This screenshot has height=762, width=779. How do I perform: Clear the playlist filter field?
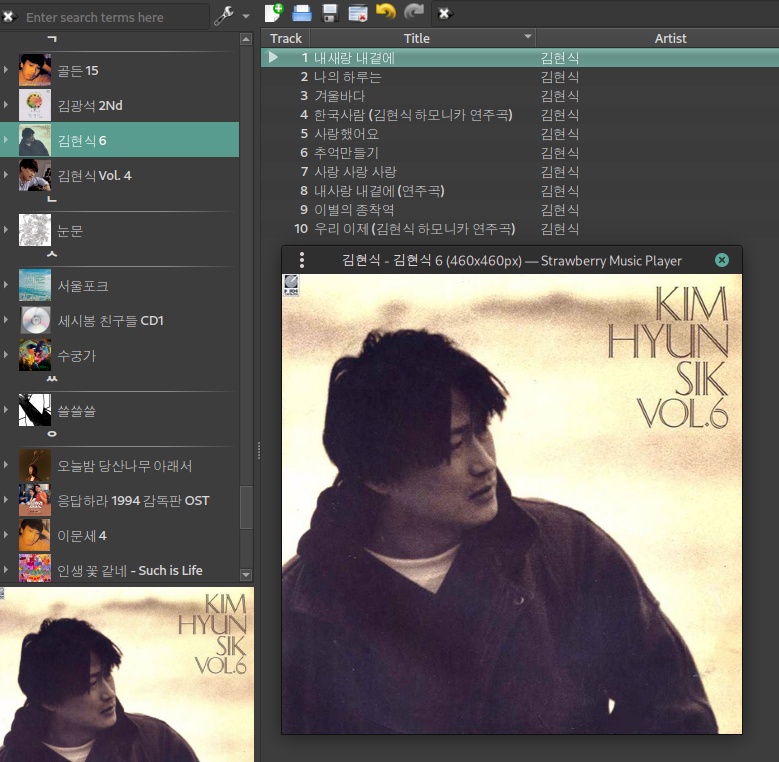coord(444,13)
